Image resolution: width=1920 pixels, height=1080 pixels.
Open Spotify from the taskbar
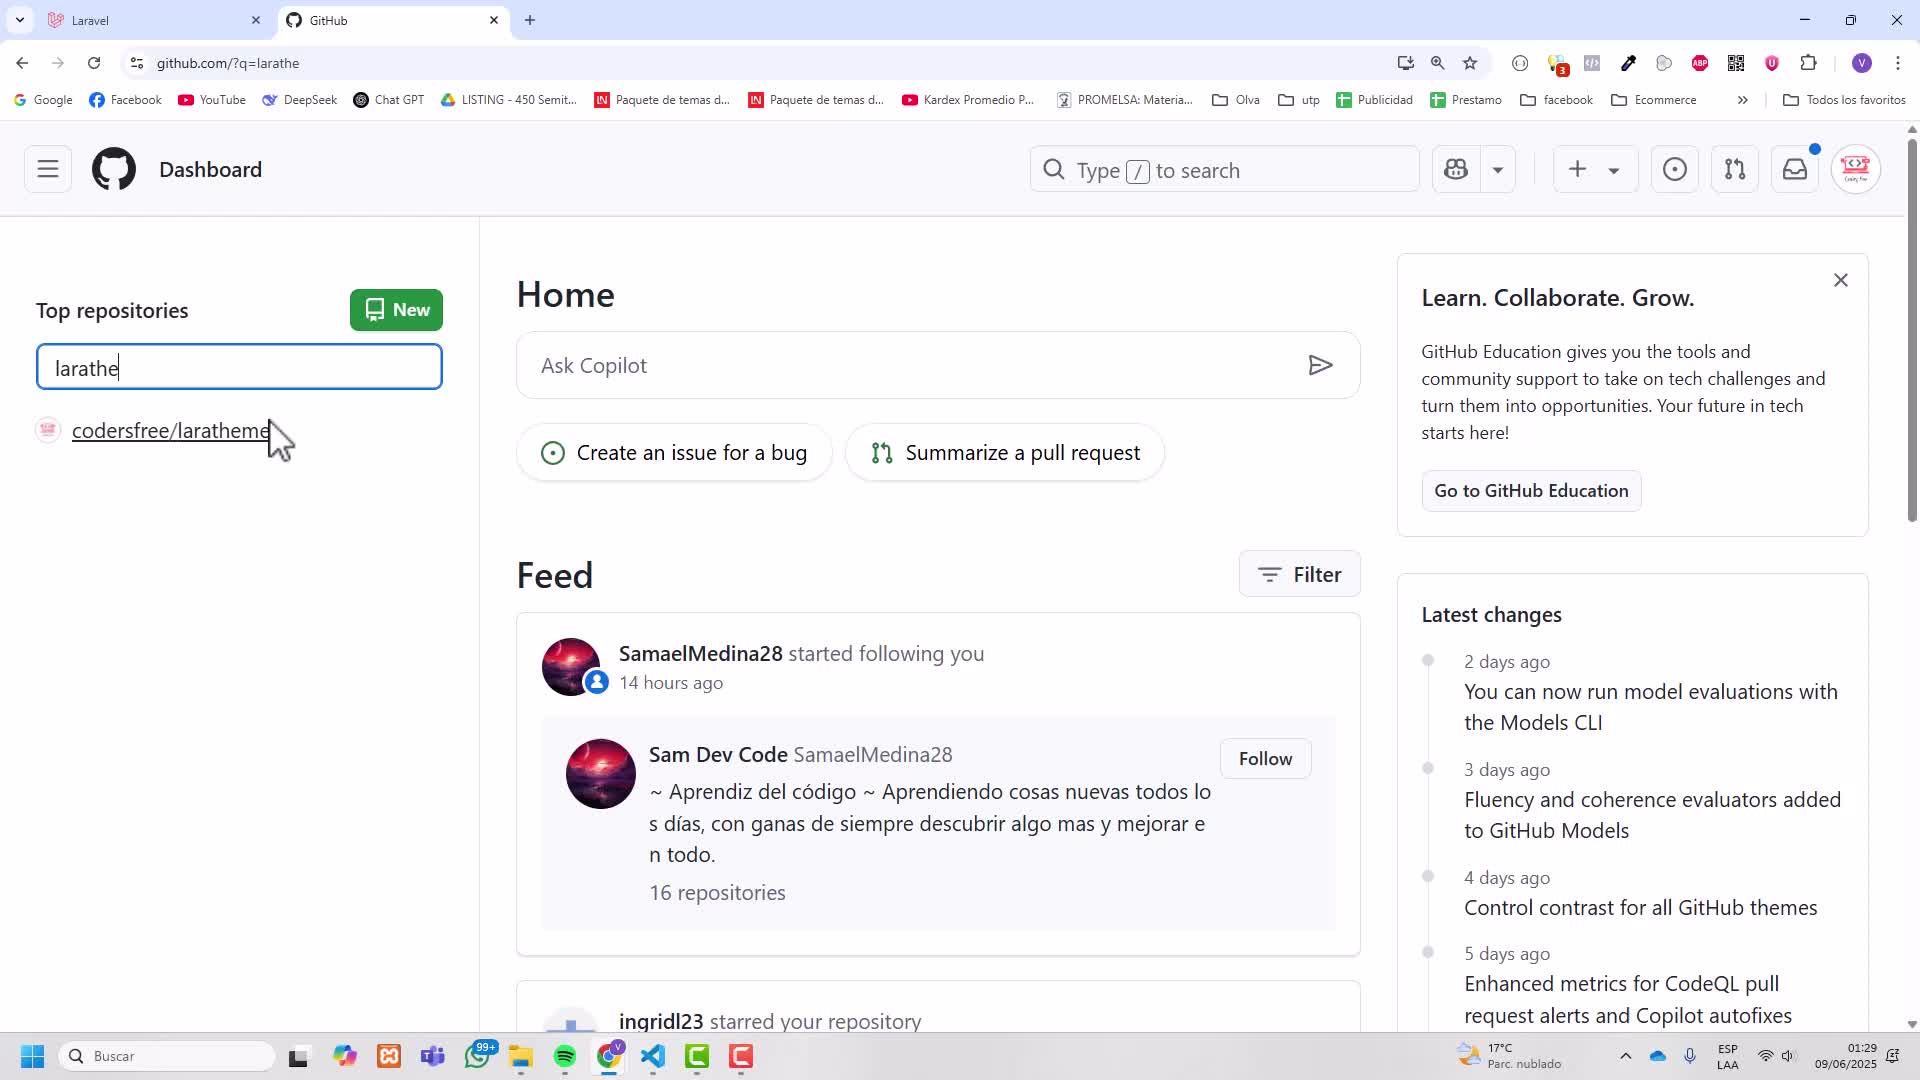click(x=565, y=1056)
